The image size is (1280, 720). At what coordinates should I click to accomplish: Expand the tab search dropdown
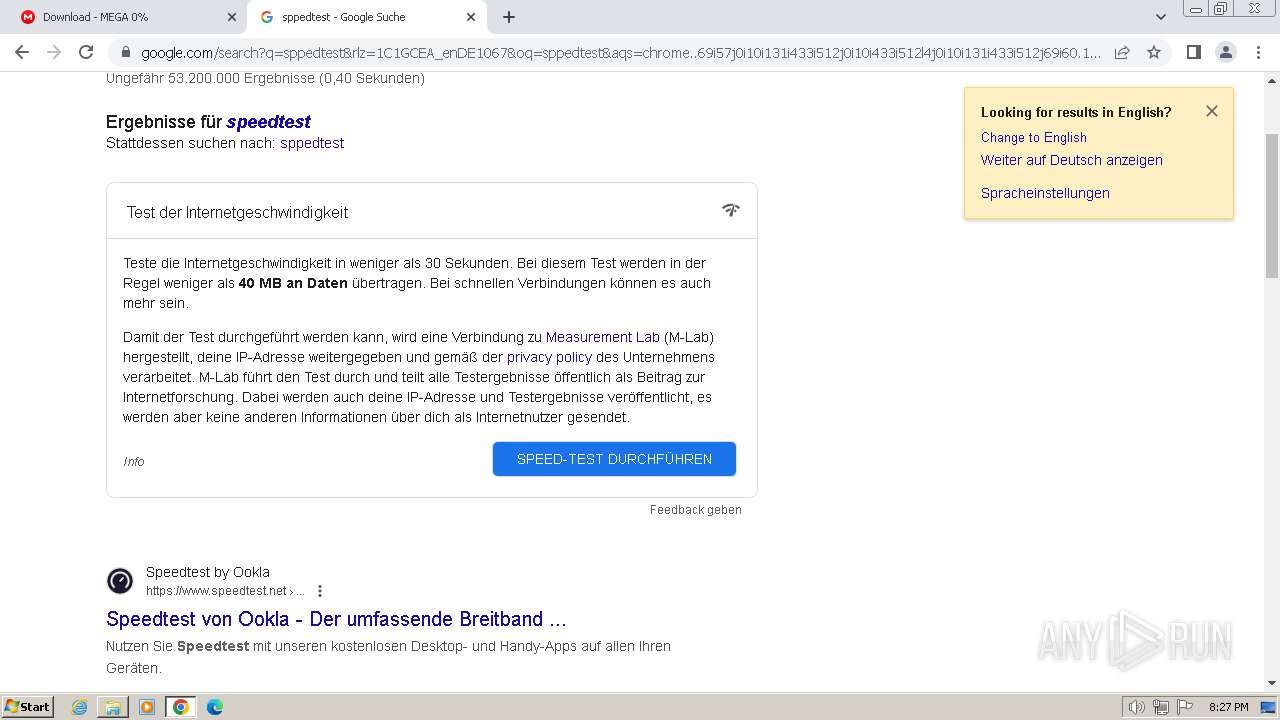[1160, 17]
